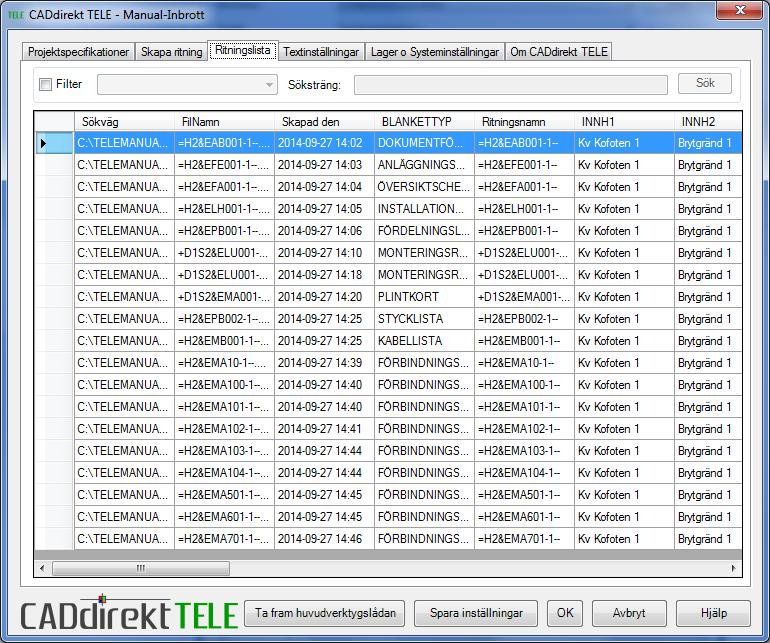
Task: Click Ritningsnamn cell =H2&EMA104-1--
Action: click(x=524, y=473)
